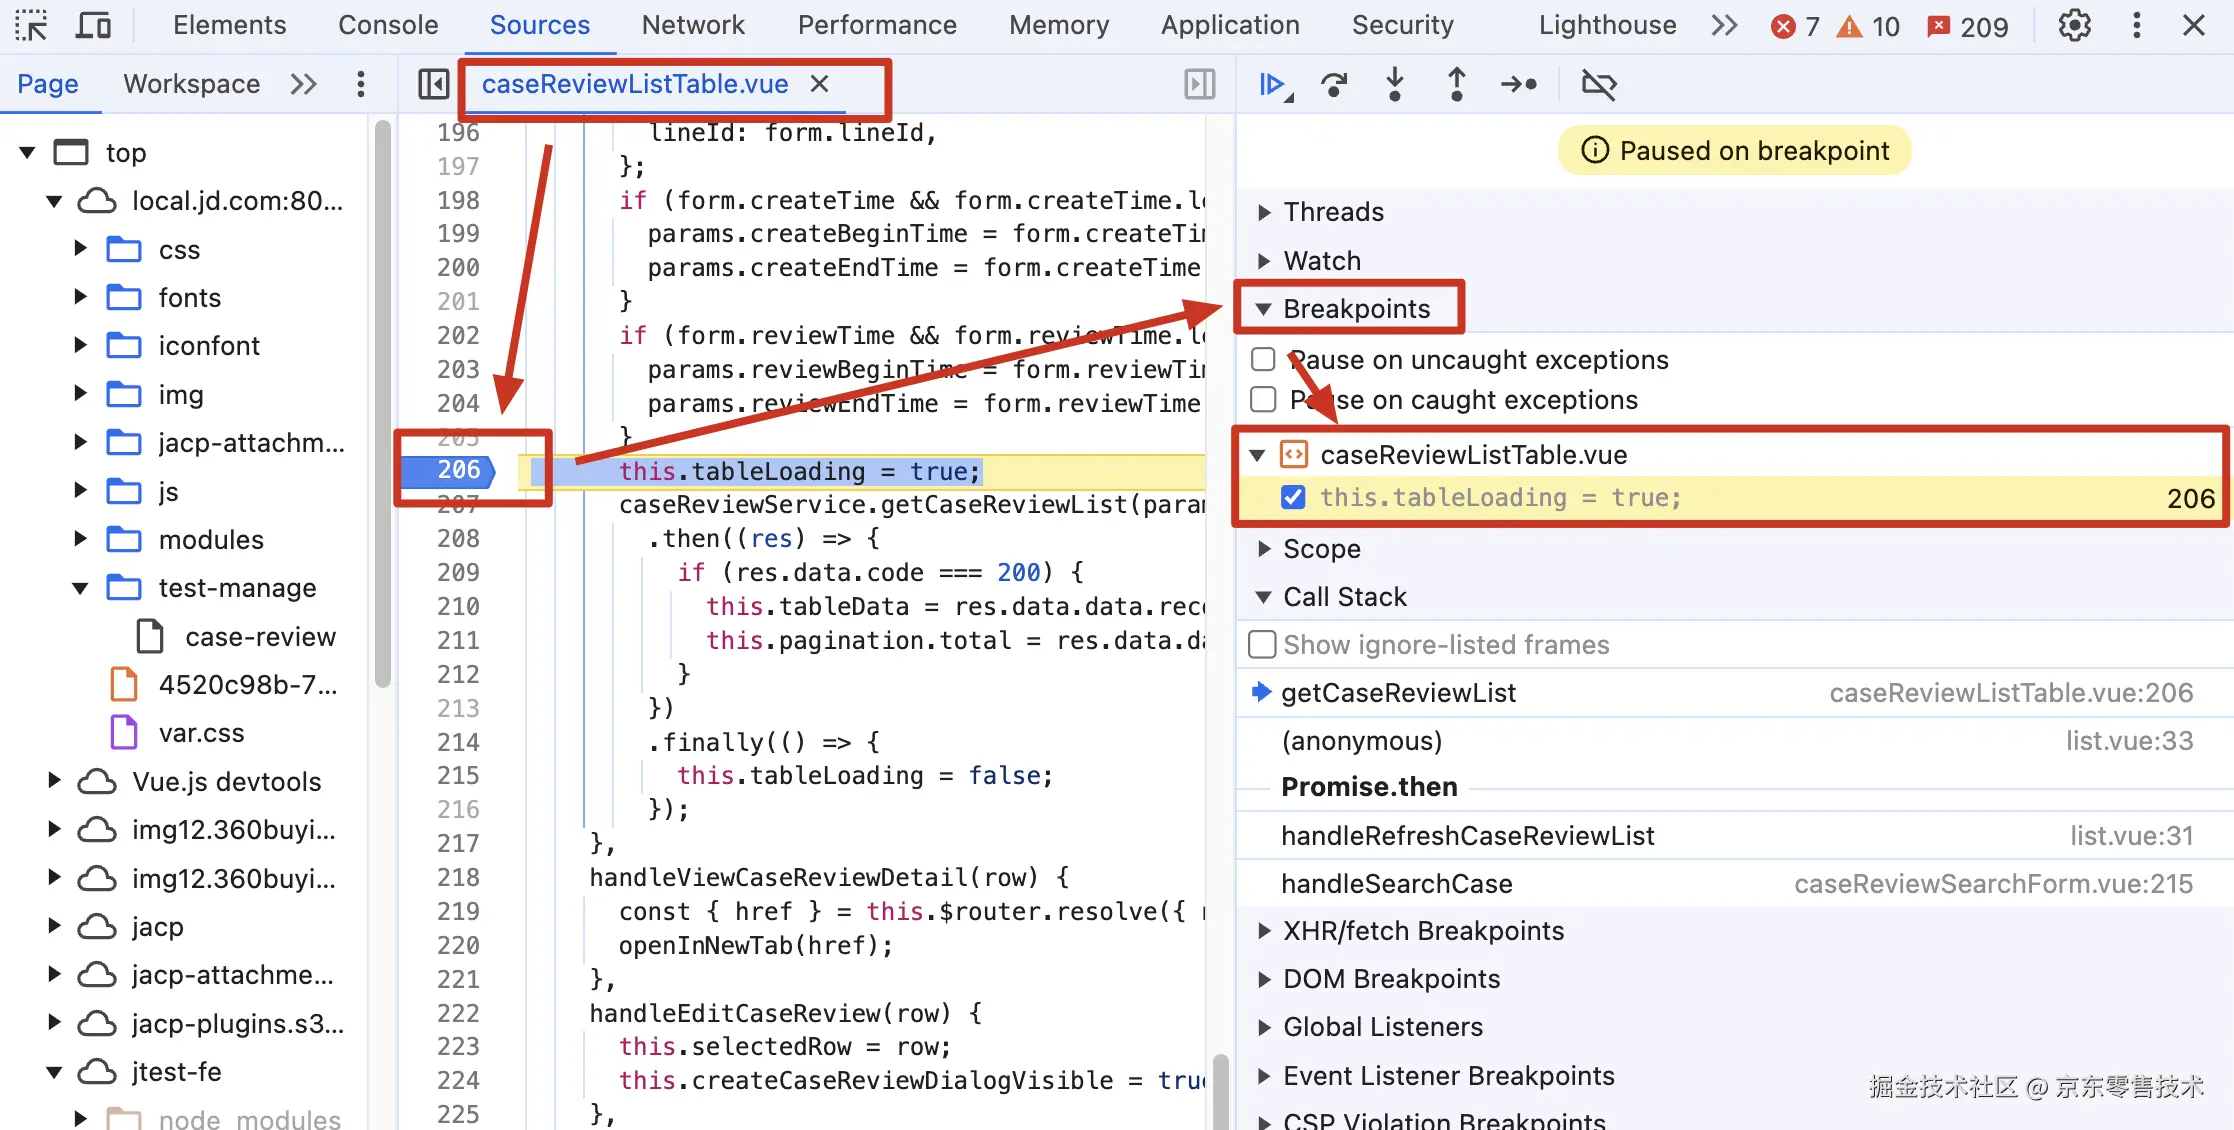The height and width of the screenshot is (1130, 2234).
Task: Uncheck breakpoint at line 206
Action: (x=1293, y=498)
